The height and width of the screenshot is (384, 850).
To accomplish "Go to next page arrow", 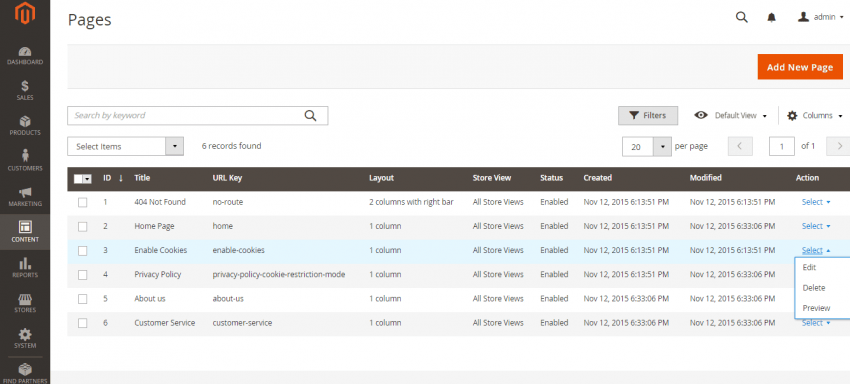I will click(x=839, y=146).
